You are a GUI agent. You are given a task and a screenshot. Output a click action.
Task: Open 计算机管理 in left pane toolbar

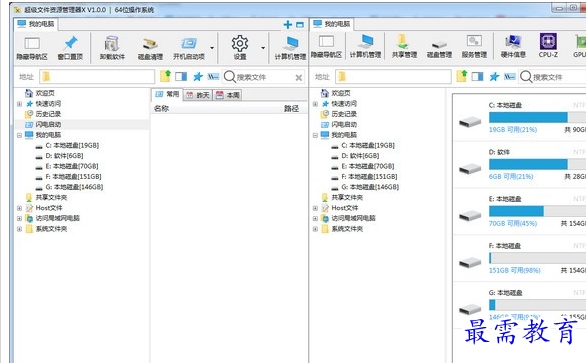pyautogui.click(x=290, y=48)
